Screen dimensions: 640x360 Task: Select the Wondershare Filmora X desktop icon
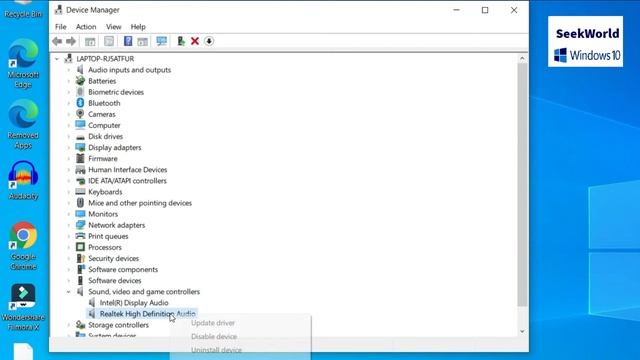(23, 307)
